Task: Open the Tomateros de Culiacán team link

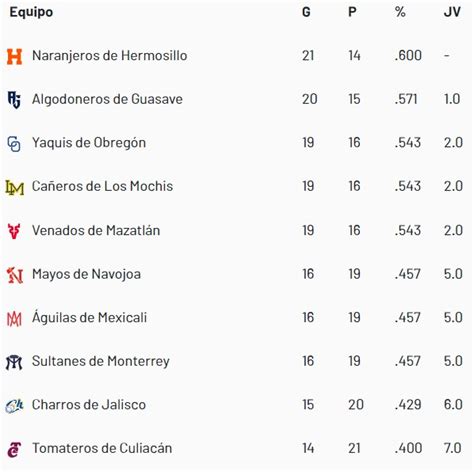Action: (x=102, y=448)
